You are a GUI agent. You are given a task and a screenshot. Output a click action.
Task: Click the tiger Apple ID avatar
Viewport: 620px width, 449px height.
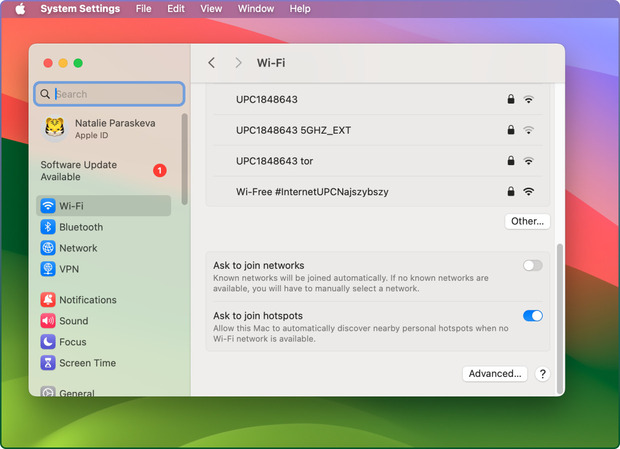click(x=55, y=128)
